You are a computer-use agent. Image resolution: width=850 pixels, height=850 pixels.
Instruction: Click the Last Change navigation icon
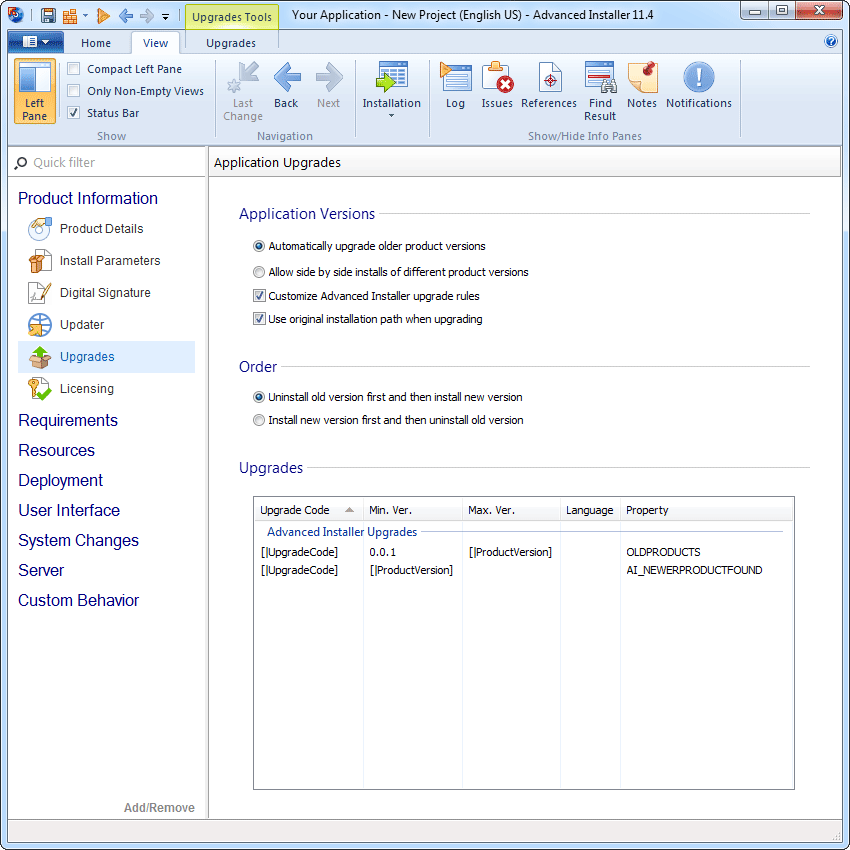[243, 91]
